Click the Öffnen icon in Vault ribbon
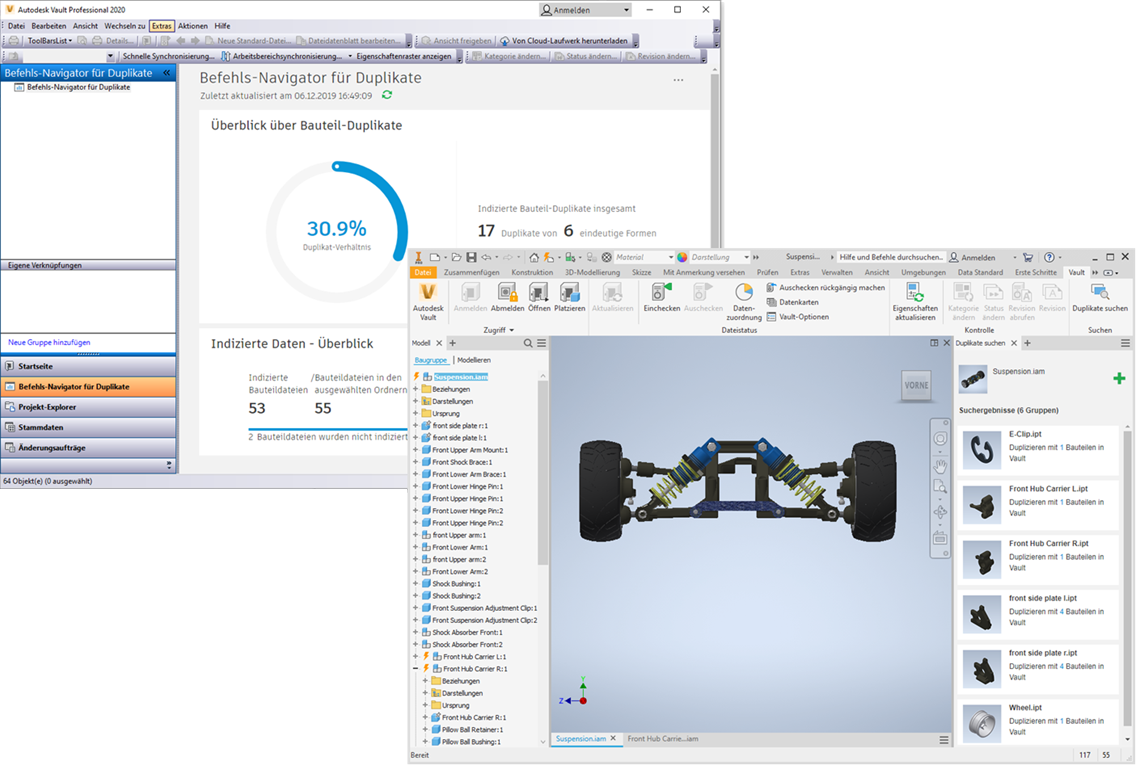 539,298
